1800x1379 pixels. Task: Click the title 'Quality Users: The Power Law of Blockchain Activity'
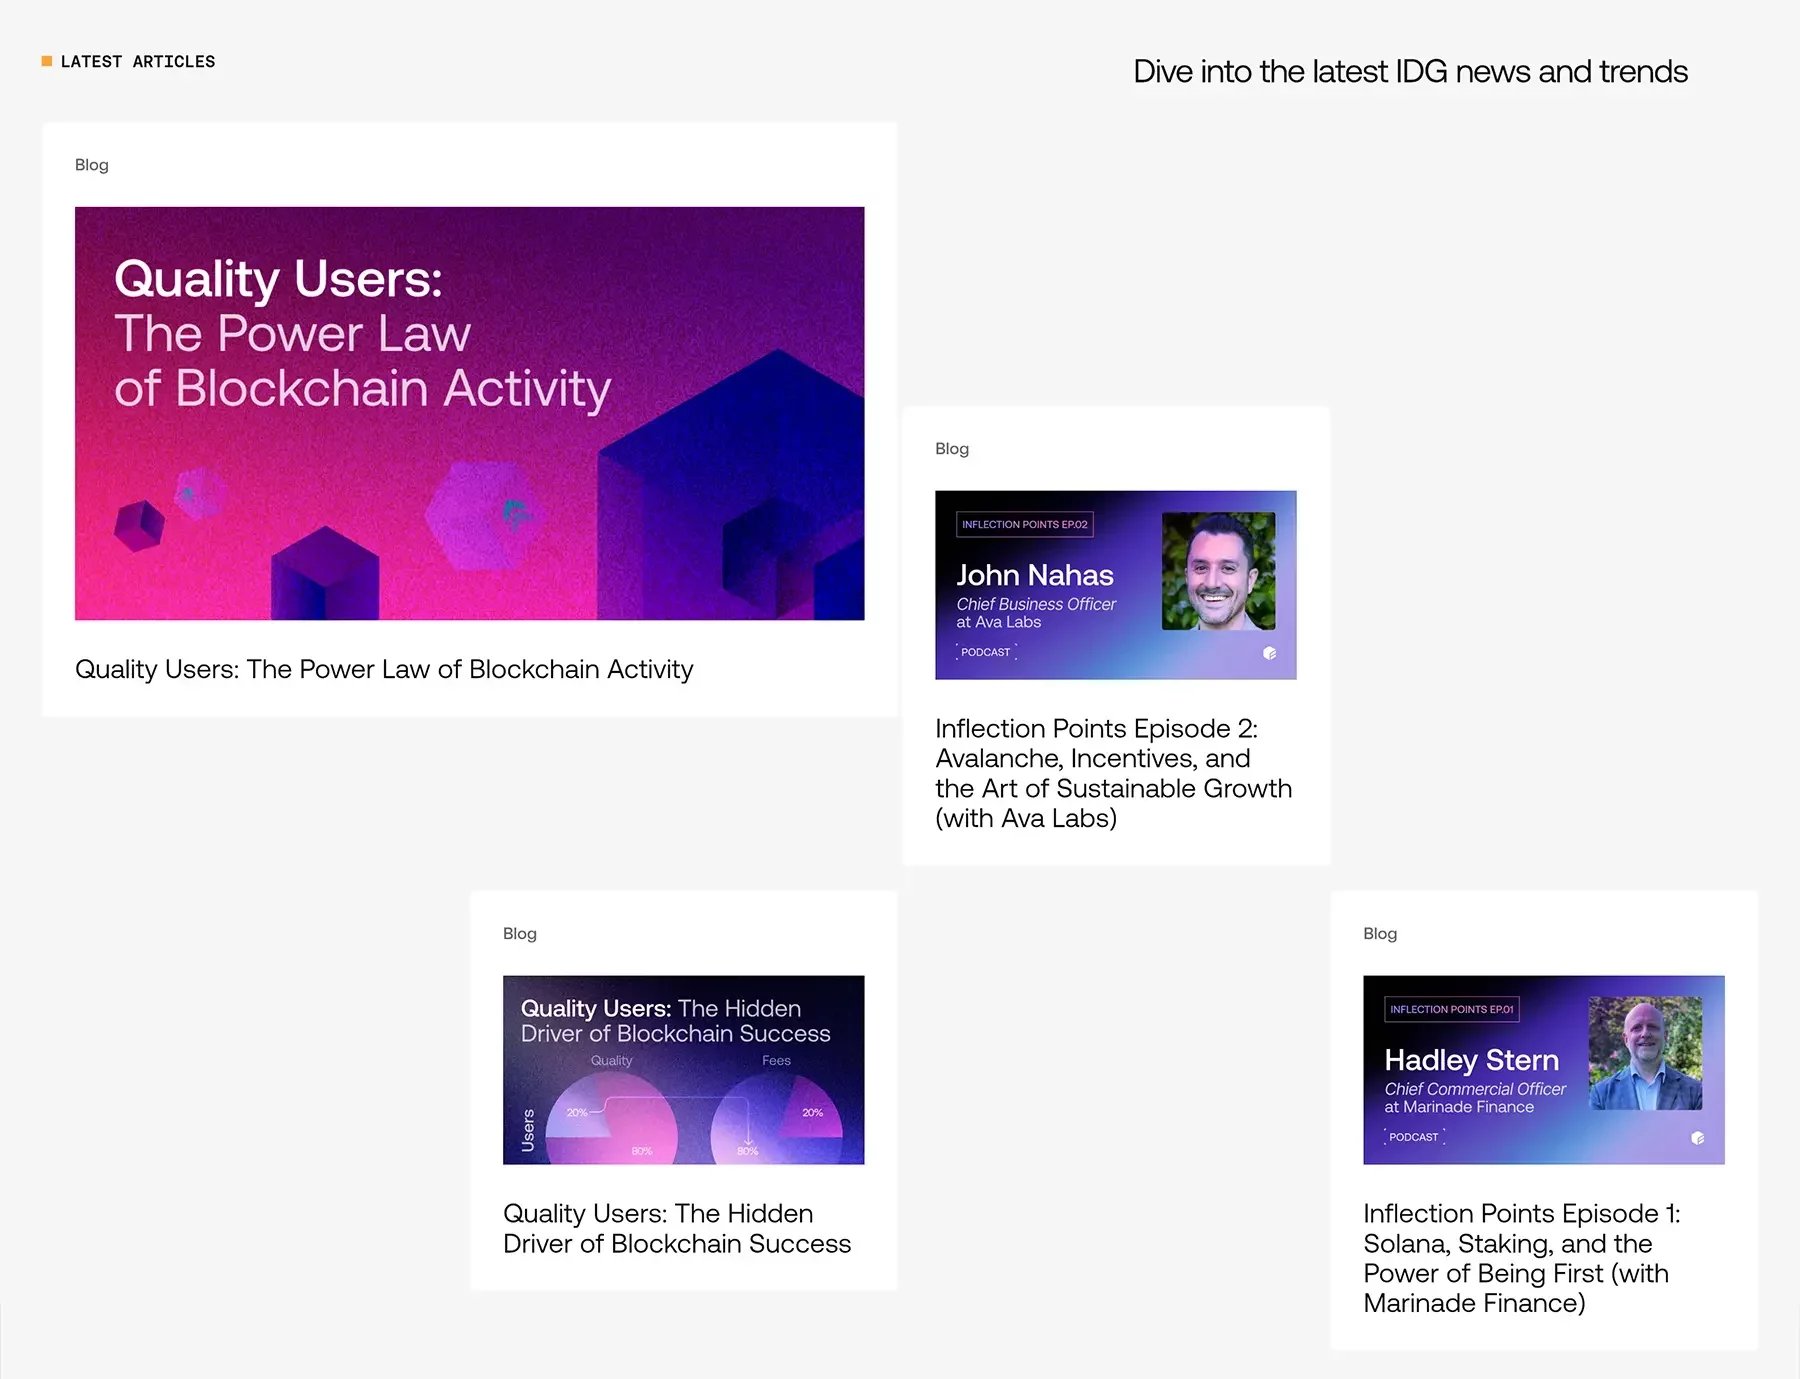384,669
